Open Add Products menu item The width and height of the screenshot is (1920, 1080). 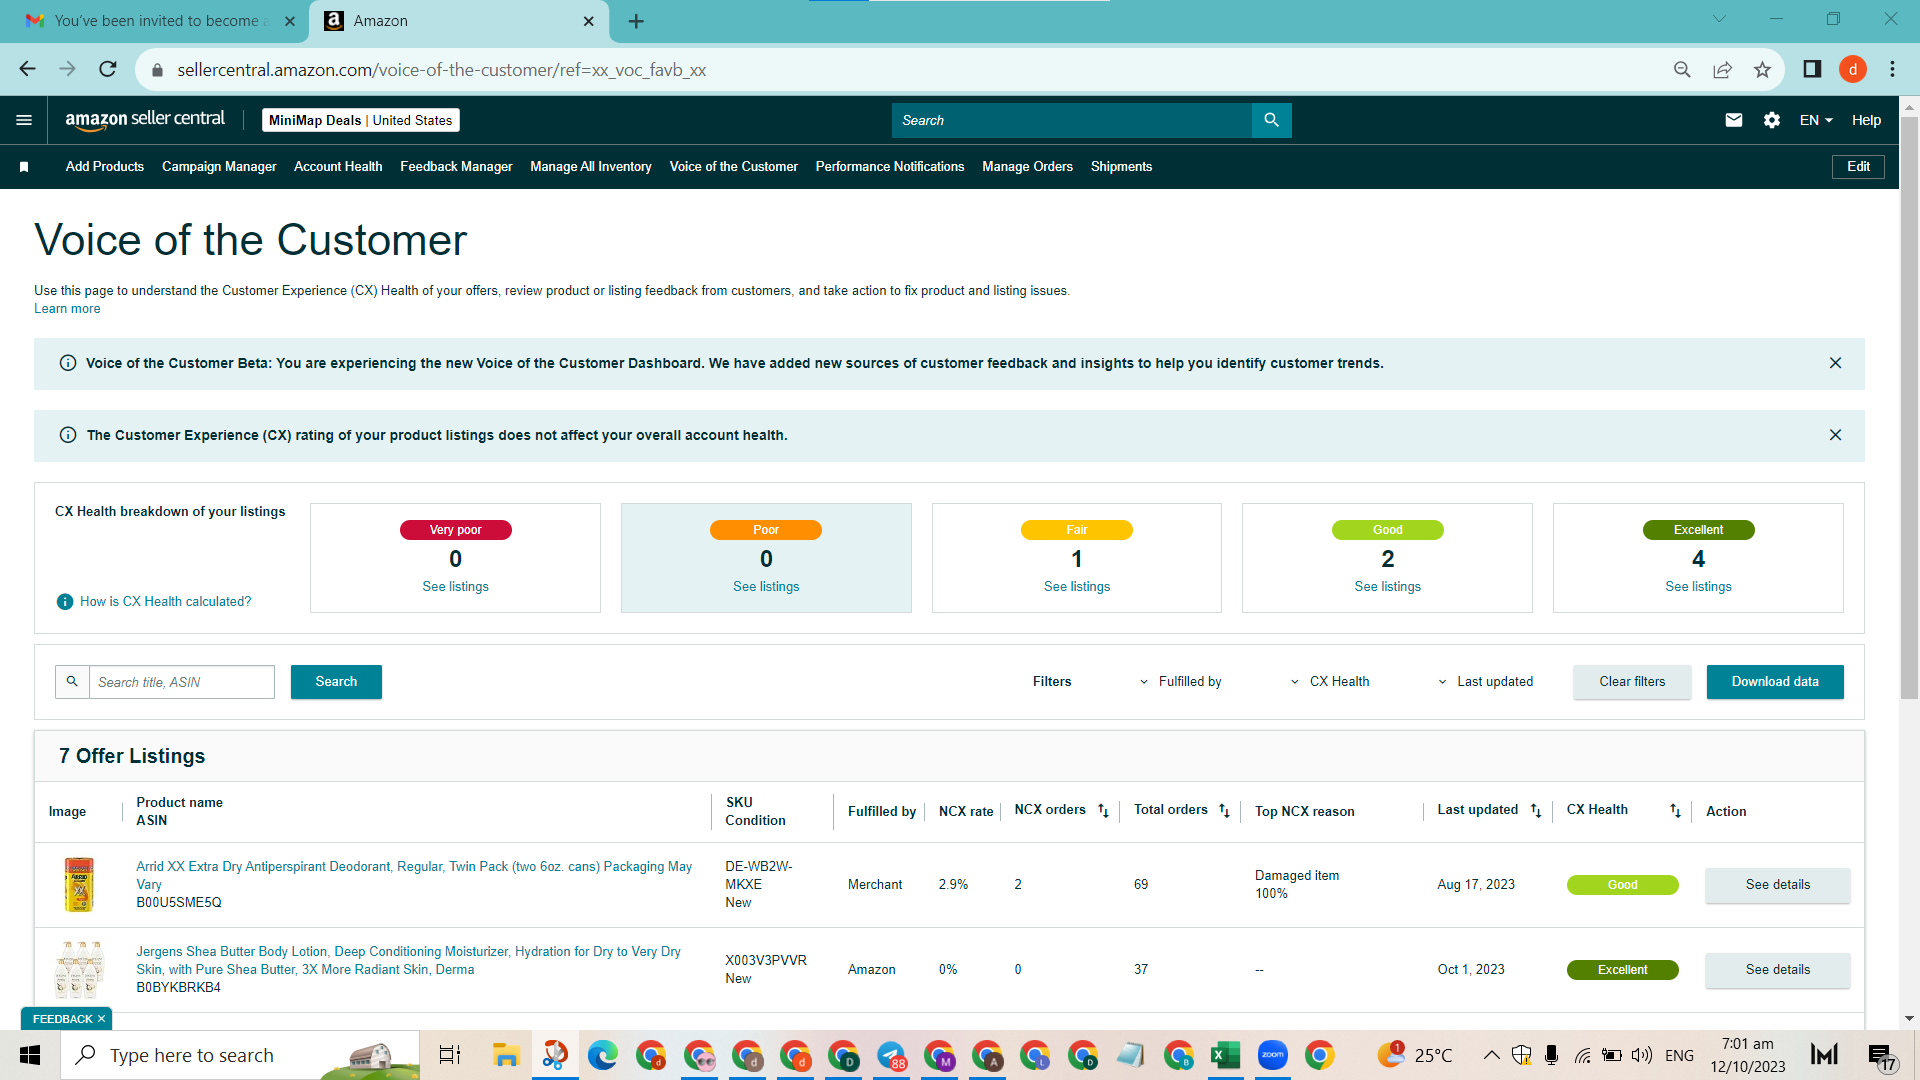(105, 167)
